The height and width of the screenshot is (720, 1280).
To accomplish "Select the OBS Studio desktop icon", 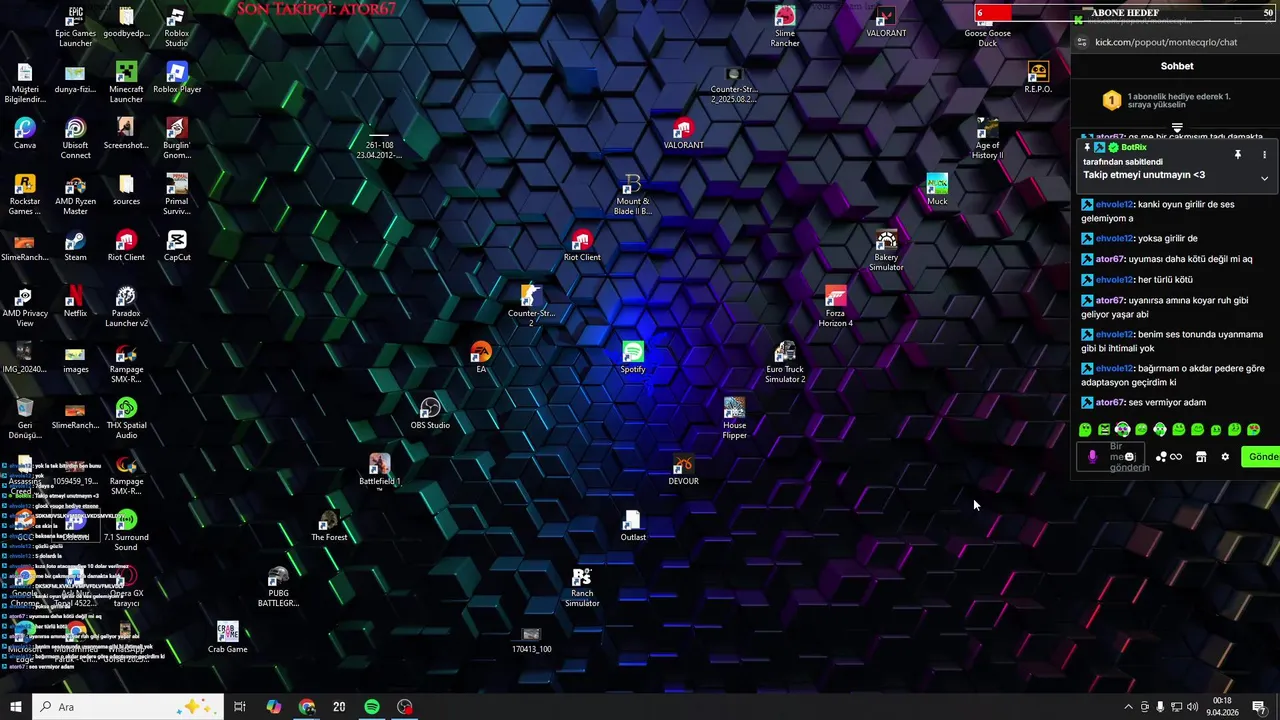I will click(430, 413).
